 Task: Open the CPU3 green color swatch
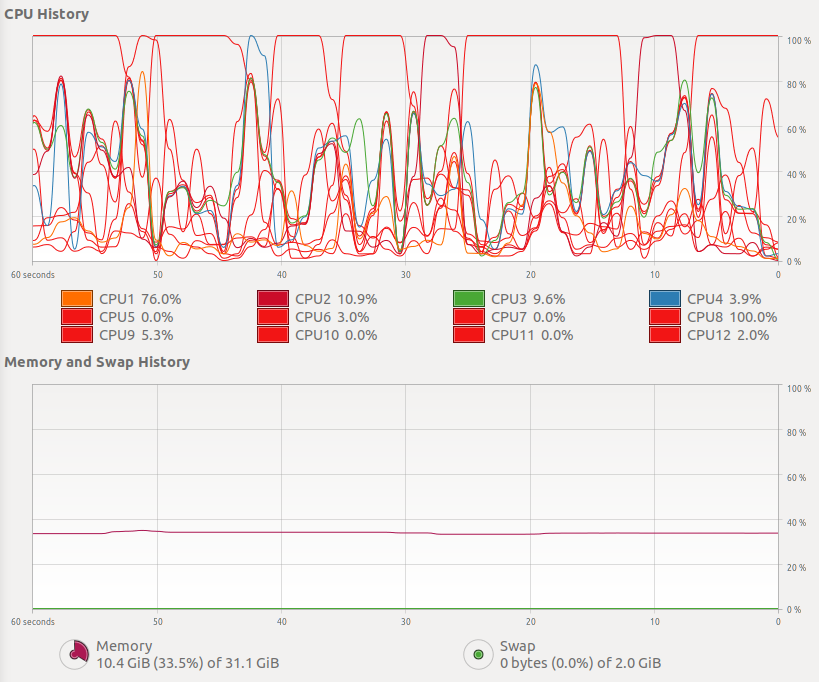click(x=469, y=299)
